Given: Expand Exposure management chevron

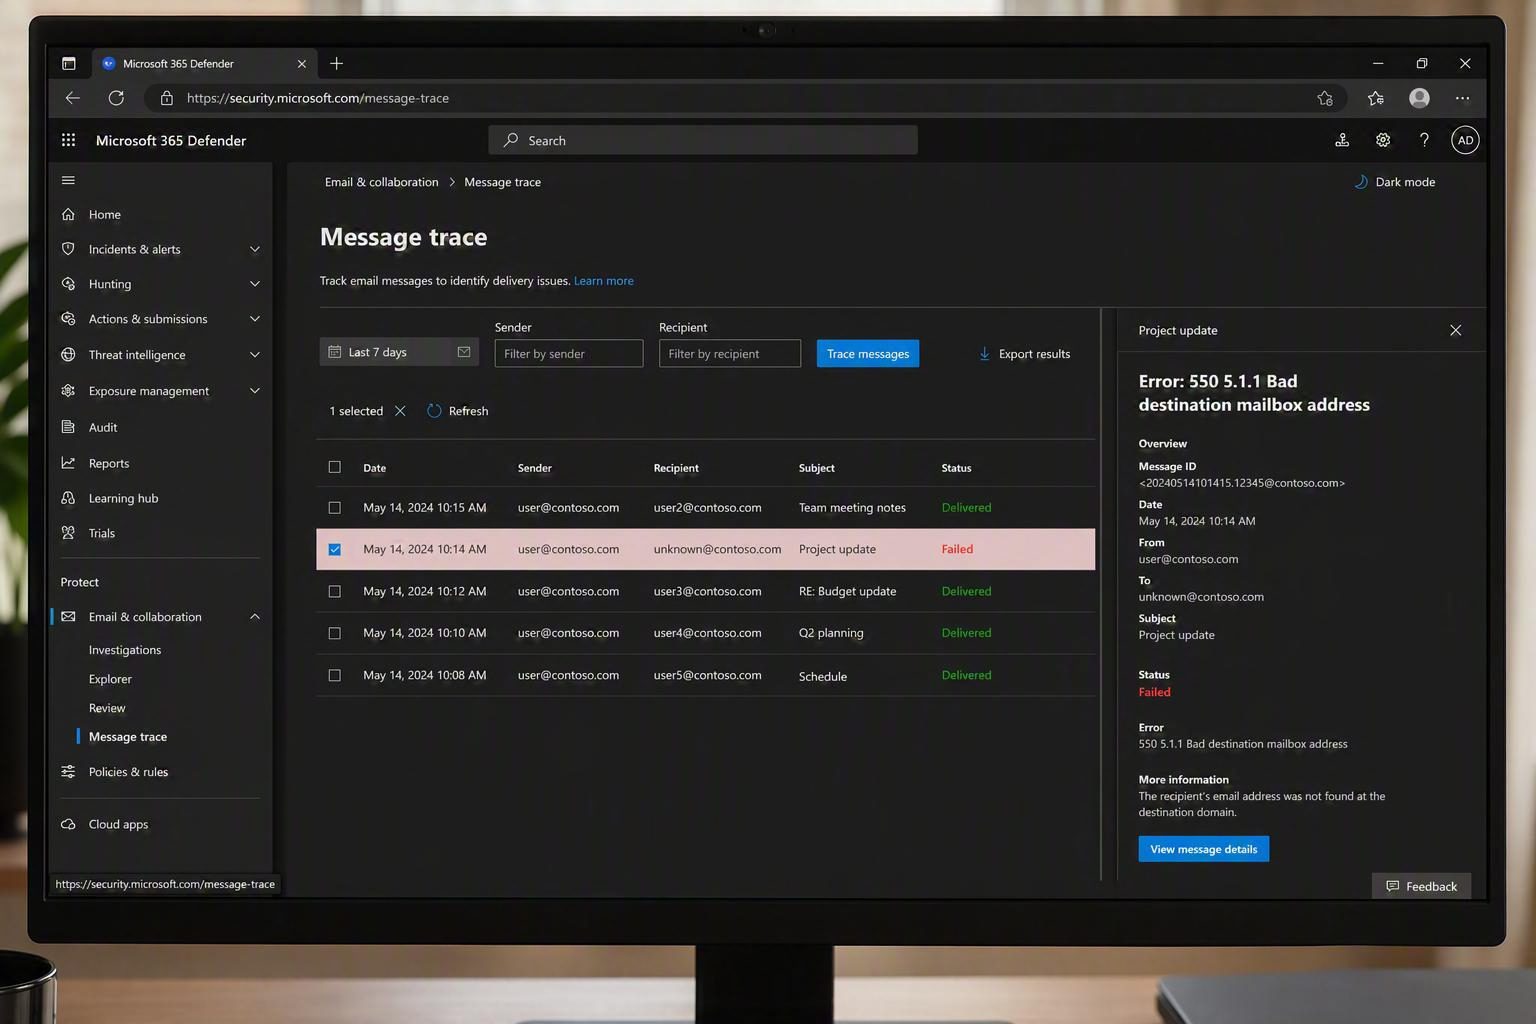Looking at the screenshot, I should click(255, 391).
